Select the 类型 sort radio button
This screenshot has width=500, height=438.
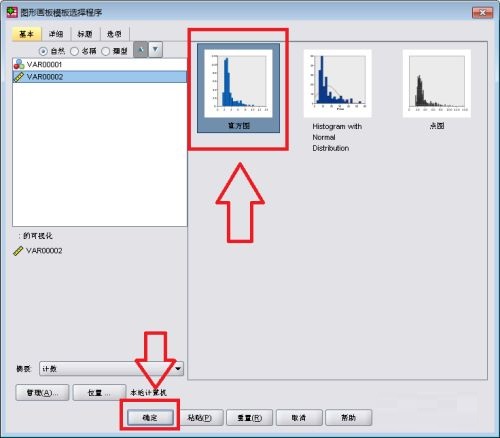[105, 51]
